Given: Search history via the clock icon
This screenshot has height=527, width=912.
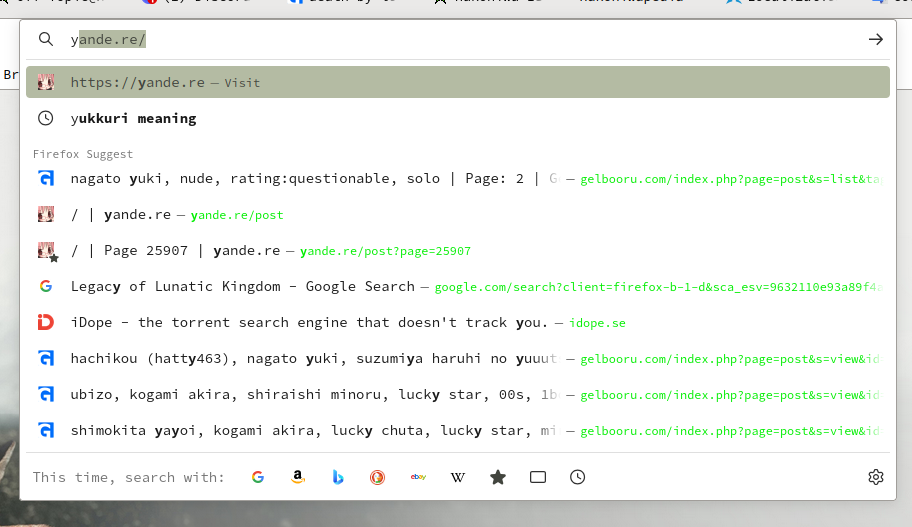Looking at the screenshot, I should point(578,478).
